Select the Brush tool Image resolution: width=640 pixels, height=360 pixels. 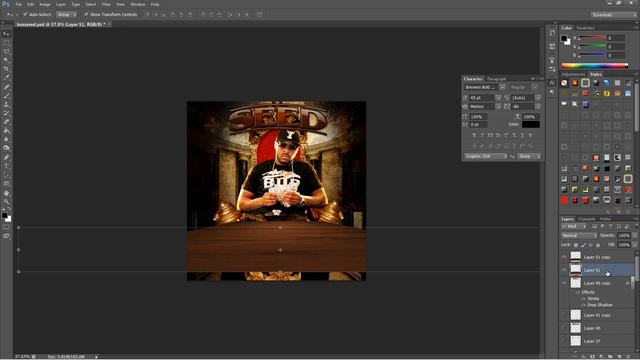[7, 96]
